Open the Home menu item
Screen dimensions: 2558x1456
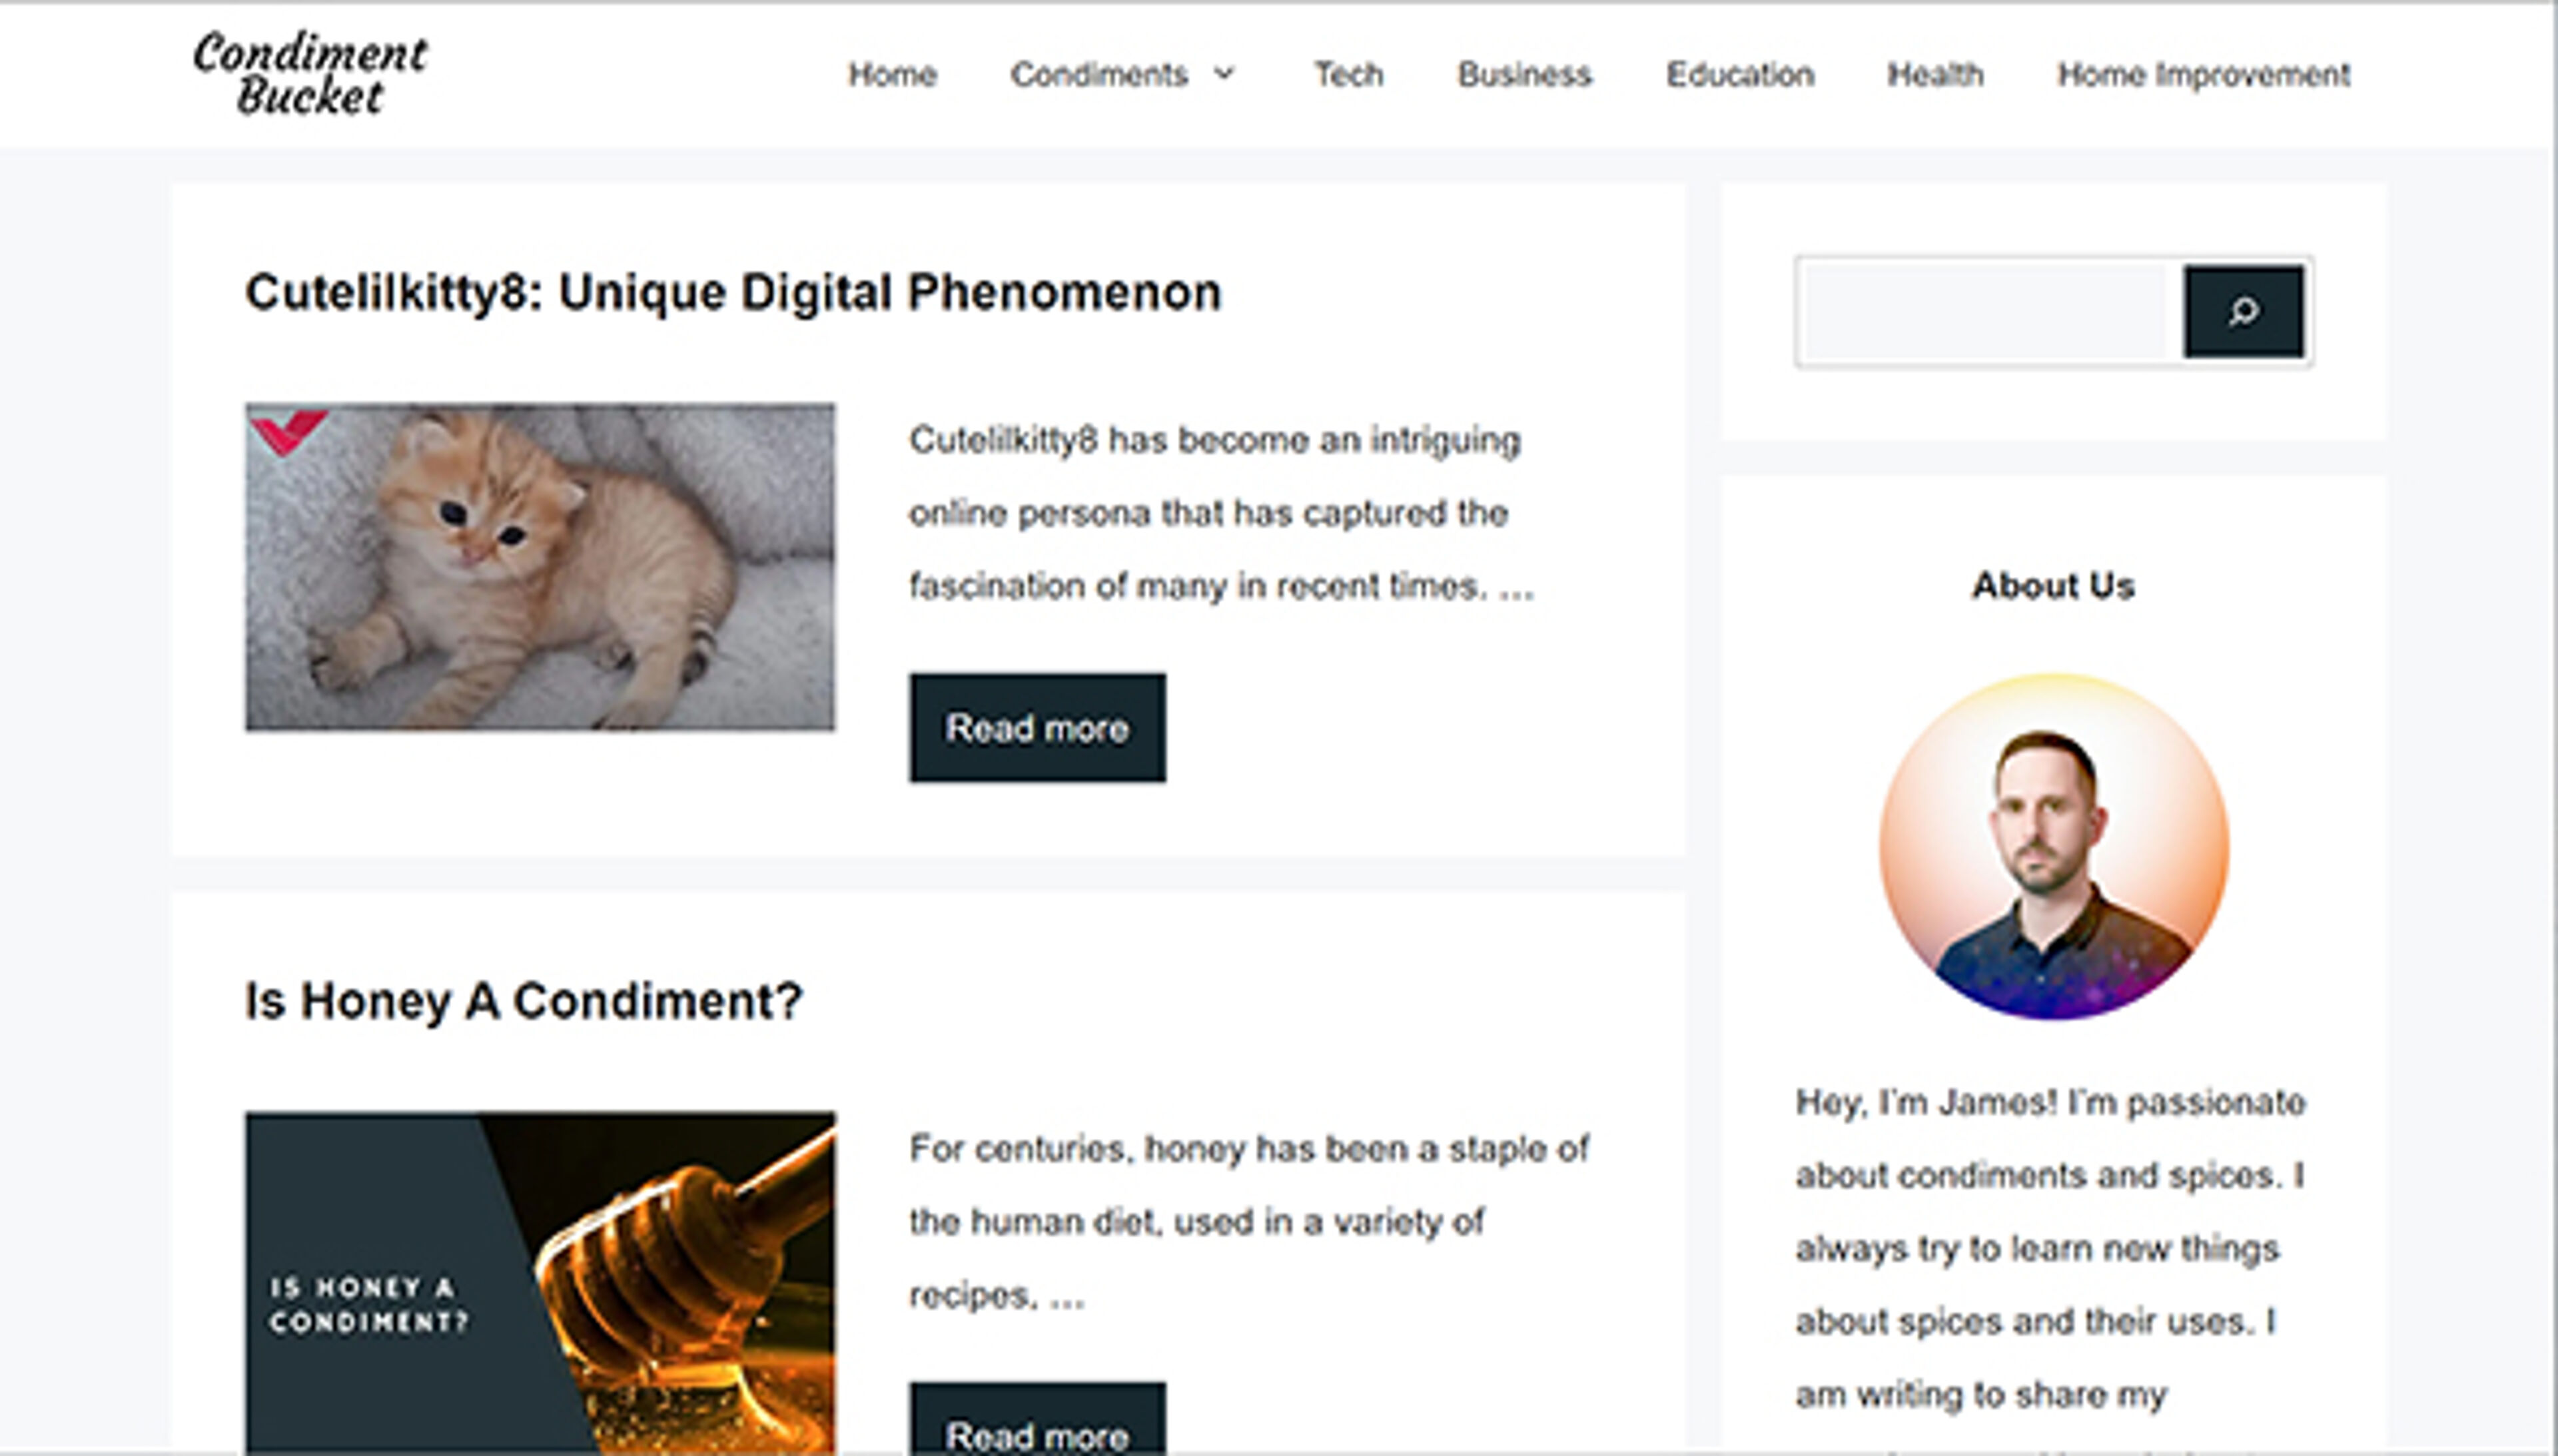[892, 74]
